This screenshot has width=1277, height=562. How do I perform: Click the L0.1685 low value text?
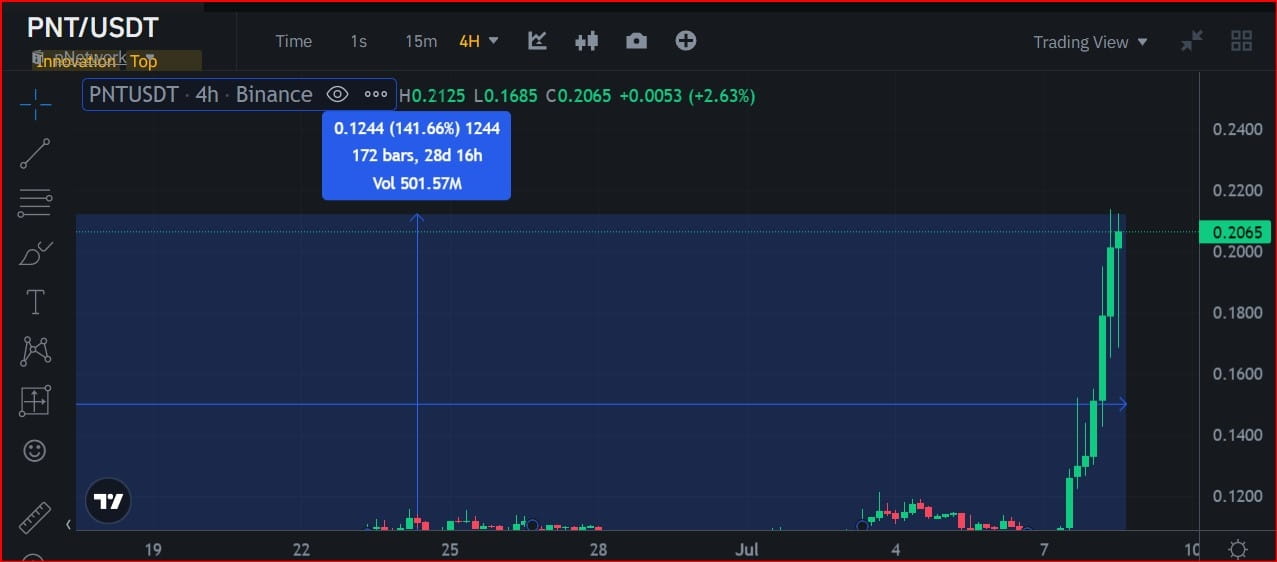click(505, 96)
